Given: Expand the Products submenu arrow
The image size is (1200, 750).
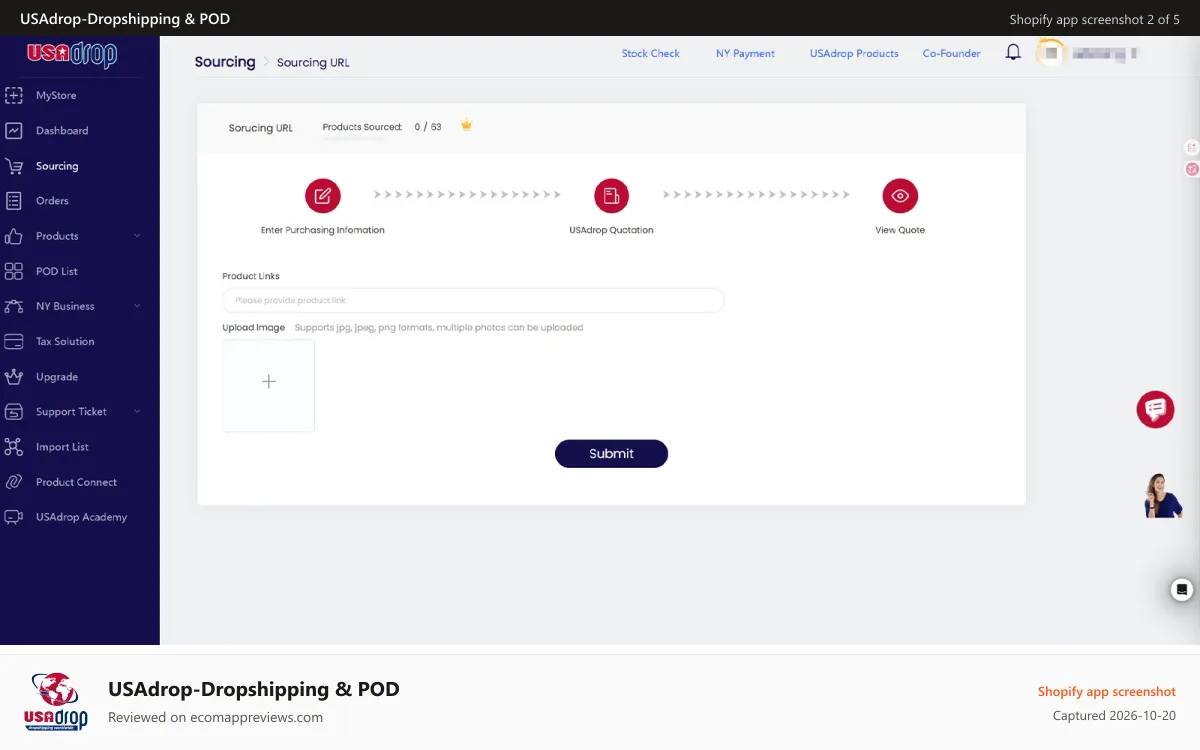Looking at the screenshot, I should tap(137, 236).
